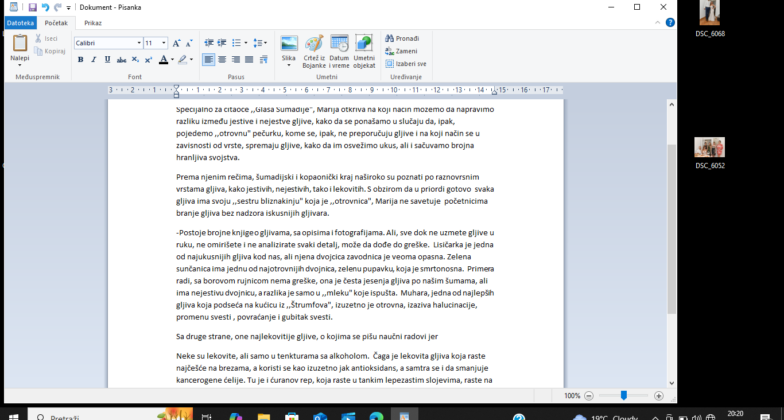Toggle underline formatting
784x420 pixels.
point(108,60)
